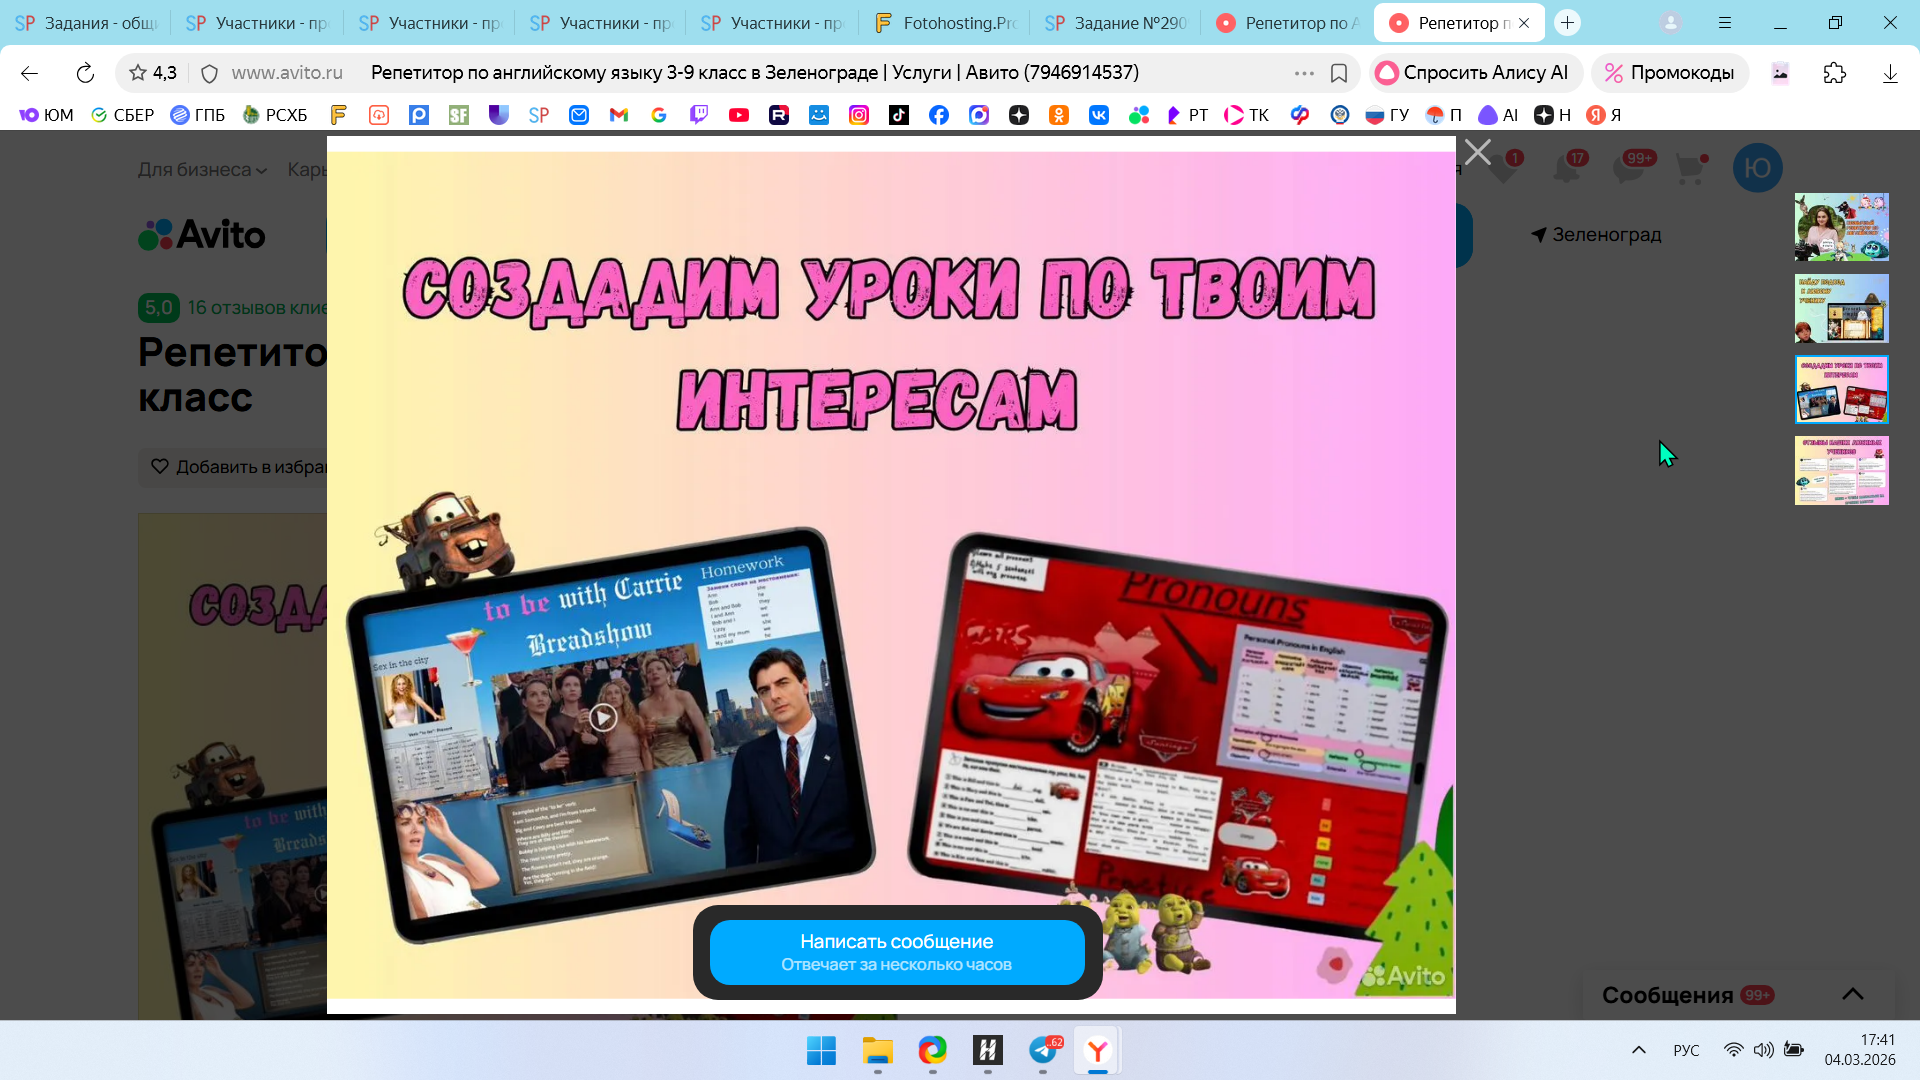Image resolution: width=1920 pixels, height=1080 pixels.
Task: Open Telegram from the Windows taskbar
Action: [1043, 1051]
